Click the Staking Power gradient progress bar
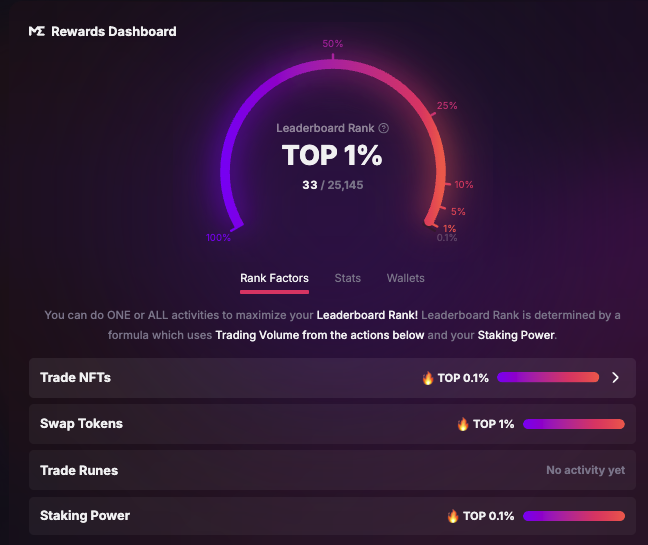 (x=574, y=516)
